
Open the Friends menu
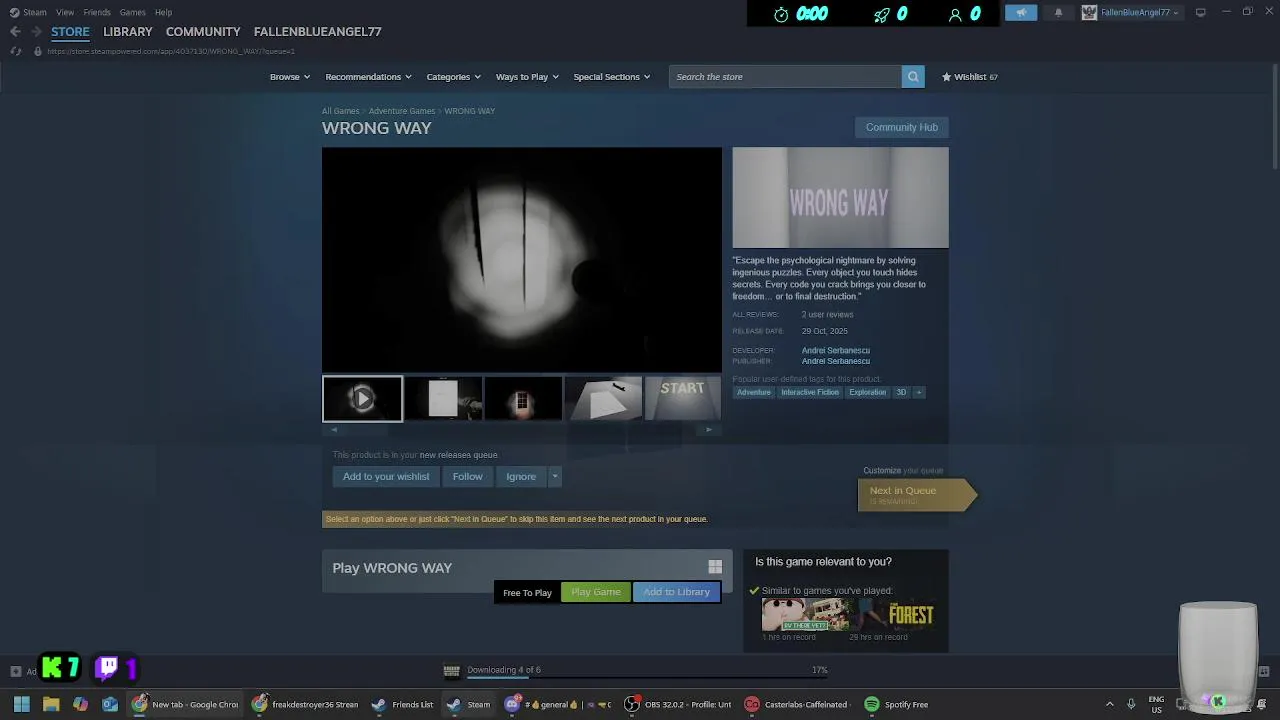point(97,12)
